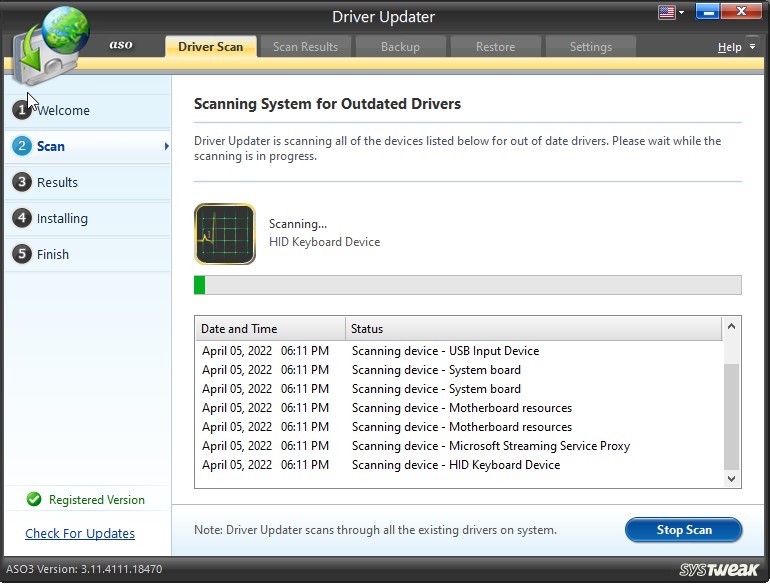
Task: Click the log scrollbar down arrow
Action: [731, 478]
